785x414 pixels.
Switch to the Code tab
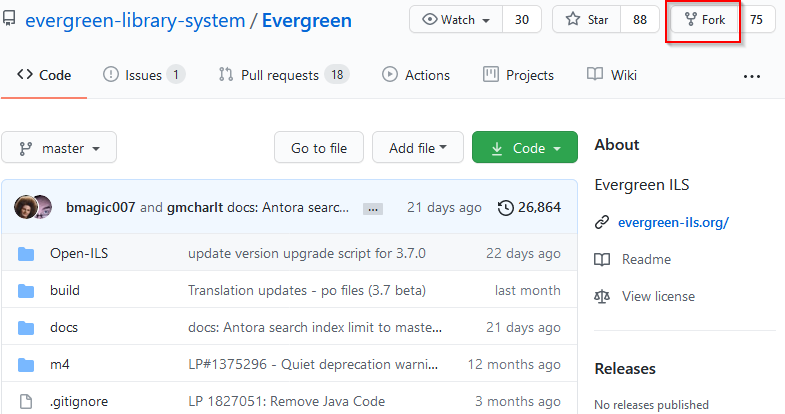click(44, 75)
